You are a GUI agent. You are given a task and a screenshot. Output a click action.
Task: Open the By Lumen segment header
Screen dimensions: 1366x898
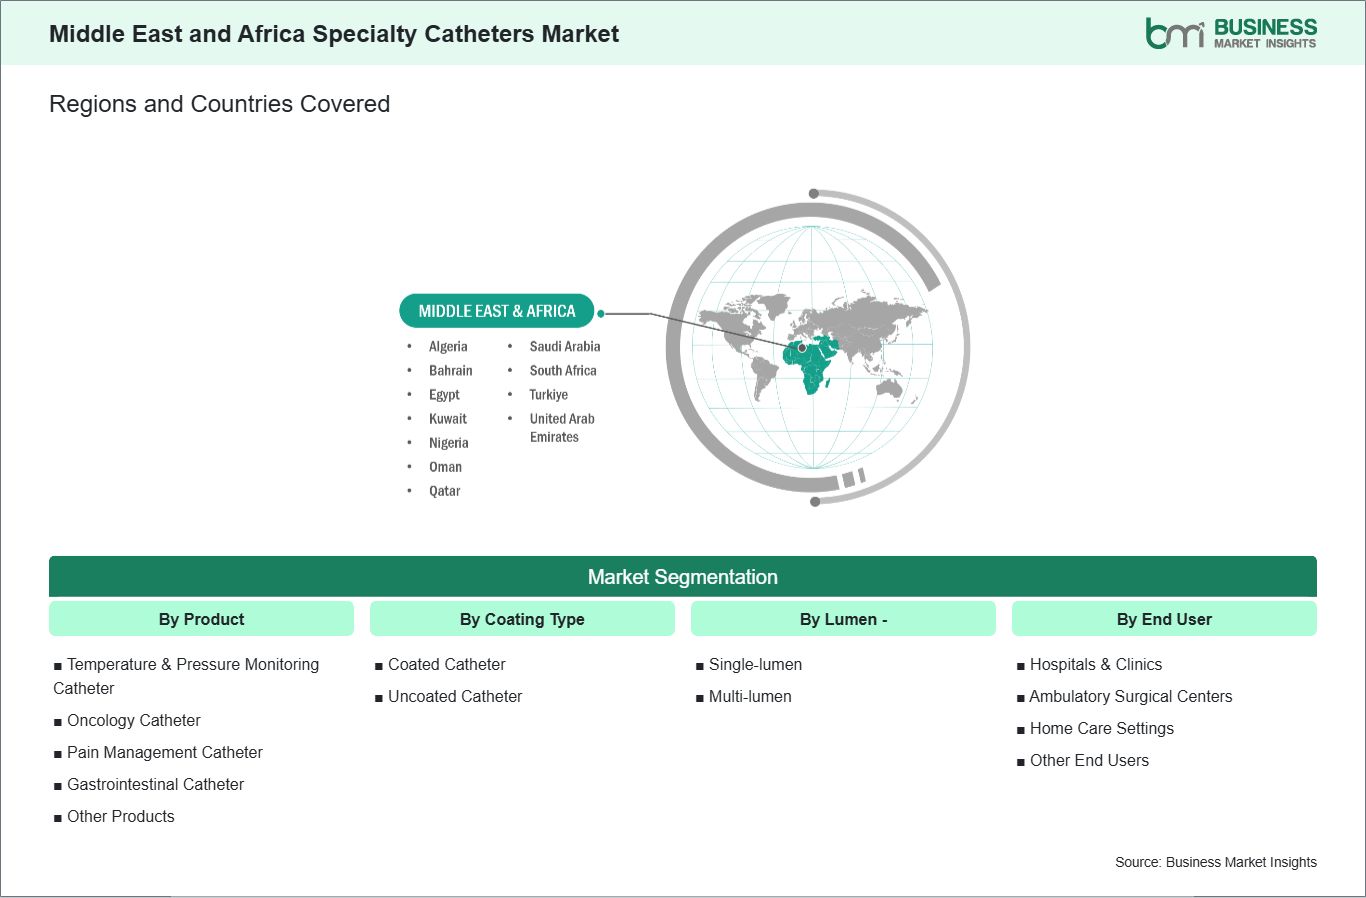click(843, 619)
